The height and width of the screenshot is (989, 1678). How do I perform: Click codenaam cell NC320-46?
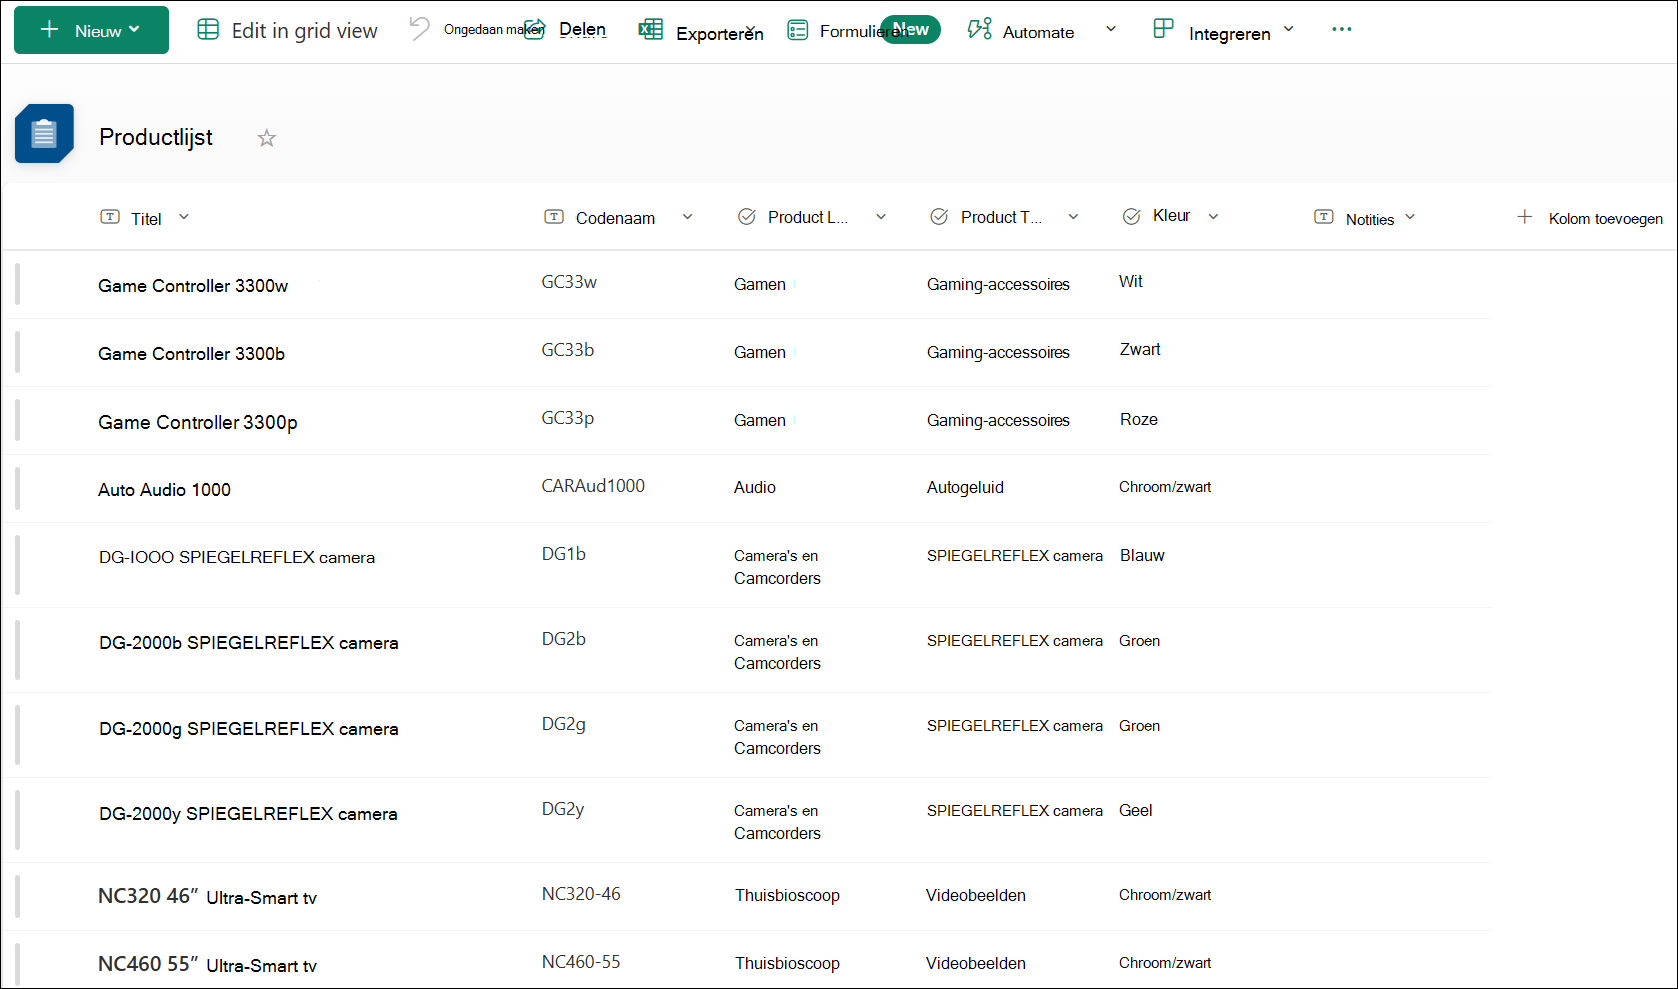(581, 894)
